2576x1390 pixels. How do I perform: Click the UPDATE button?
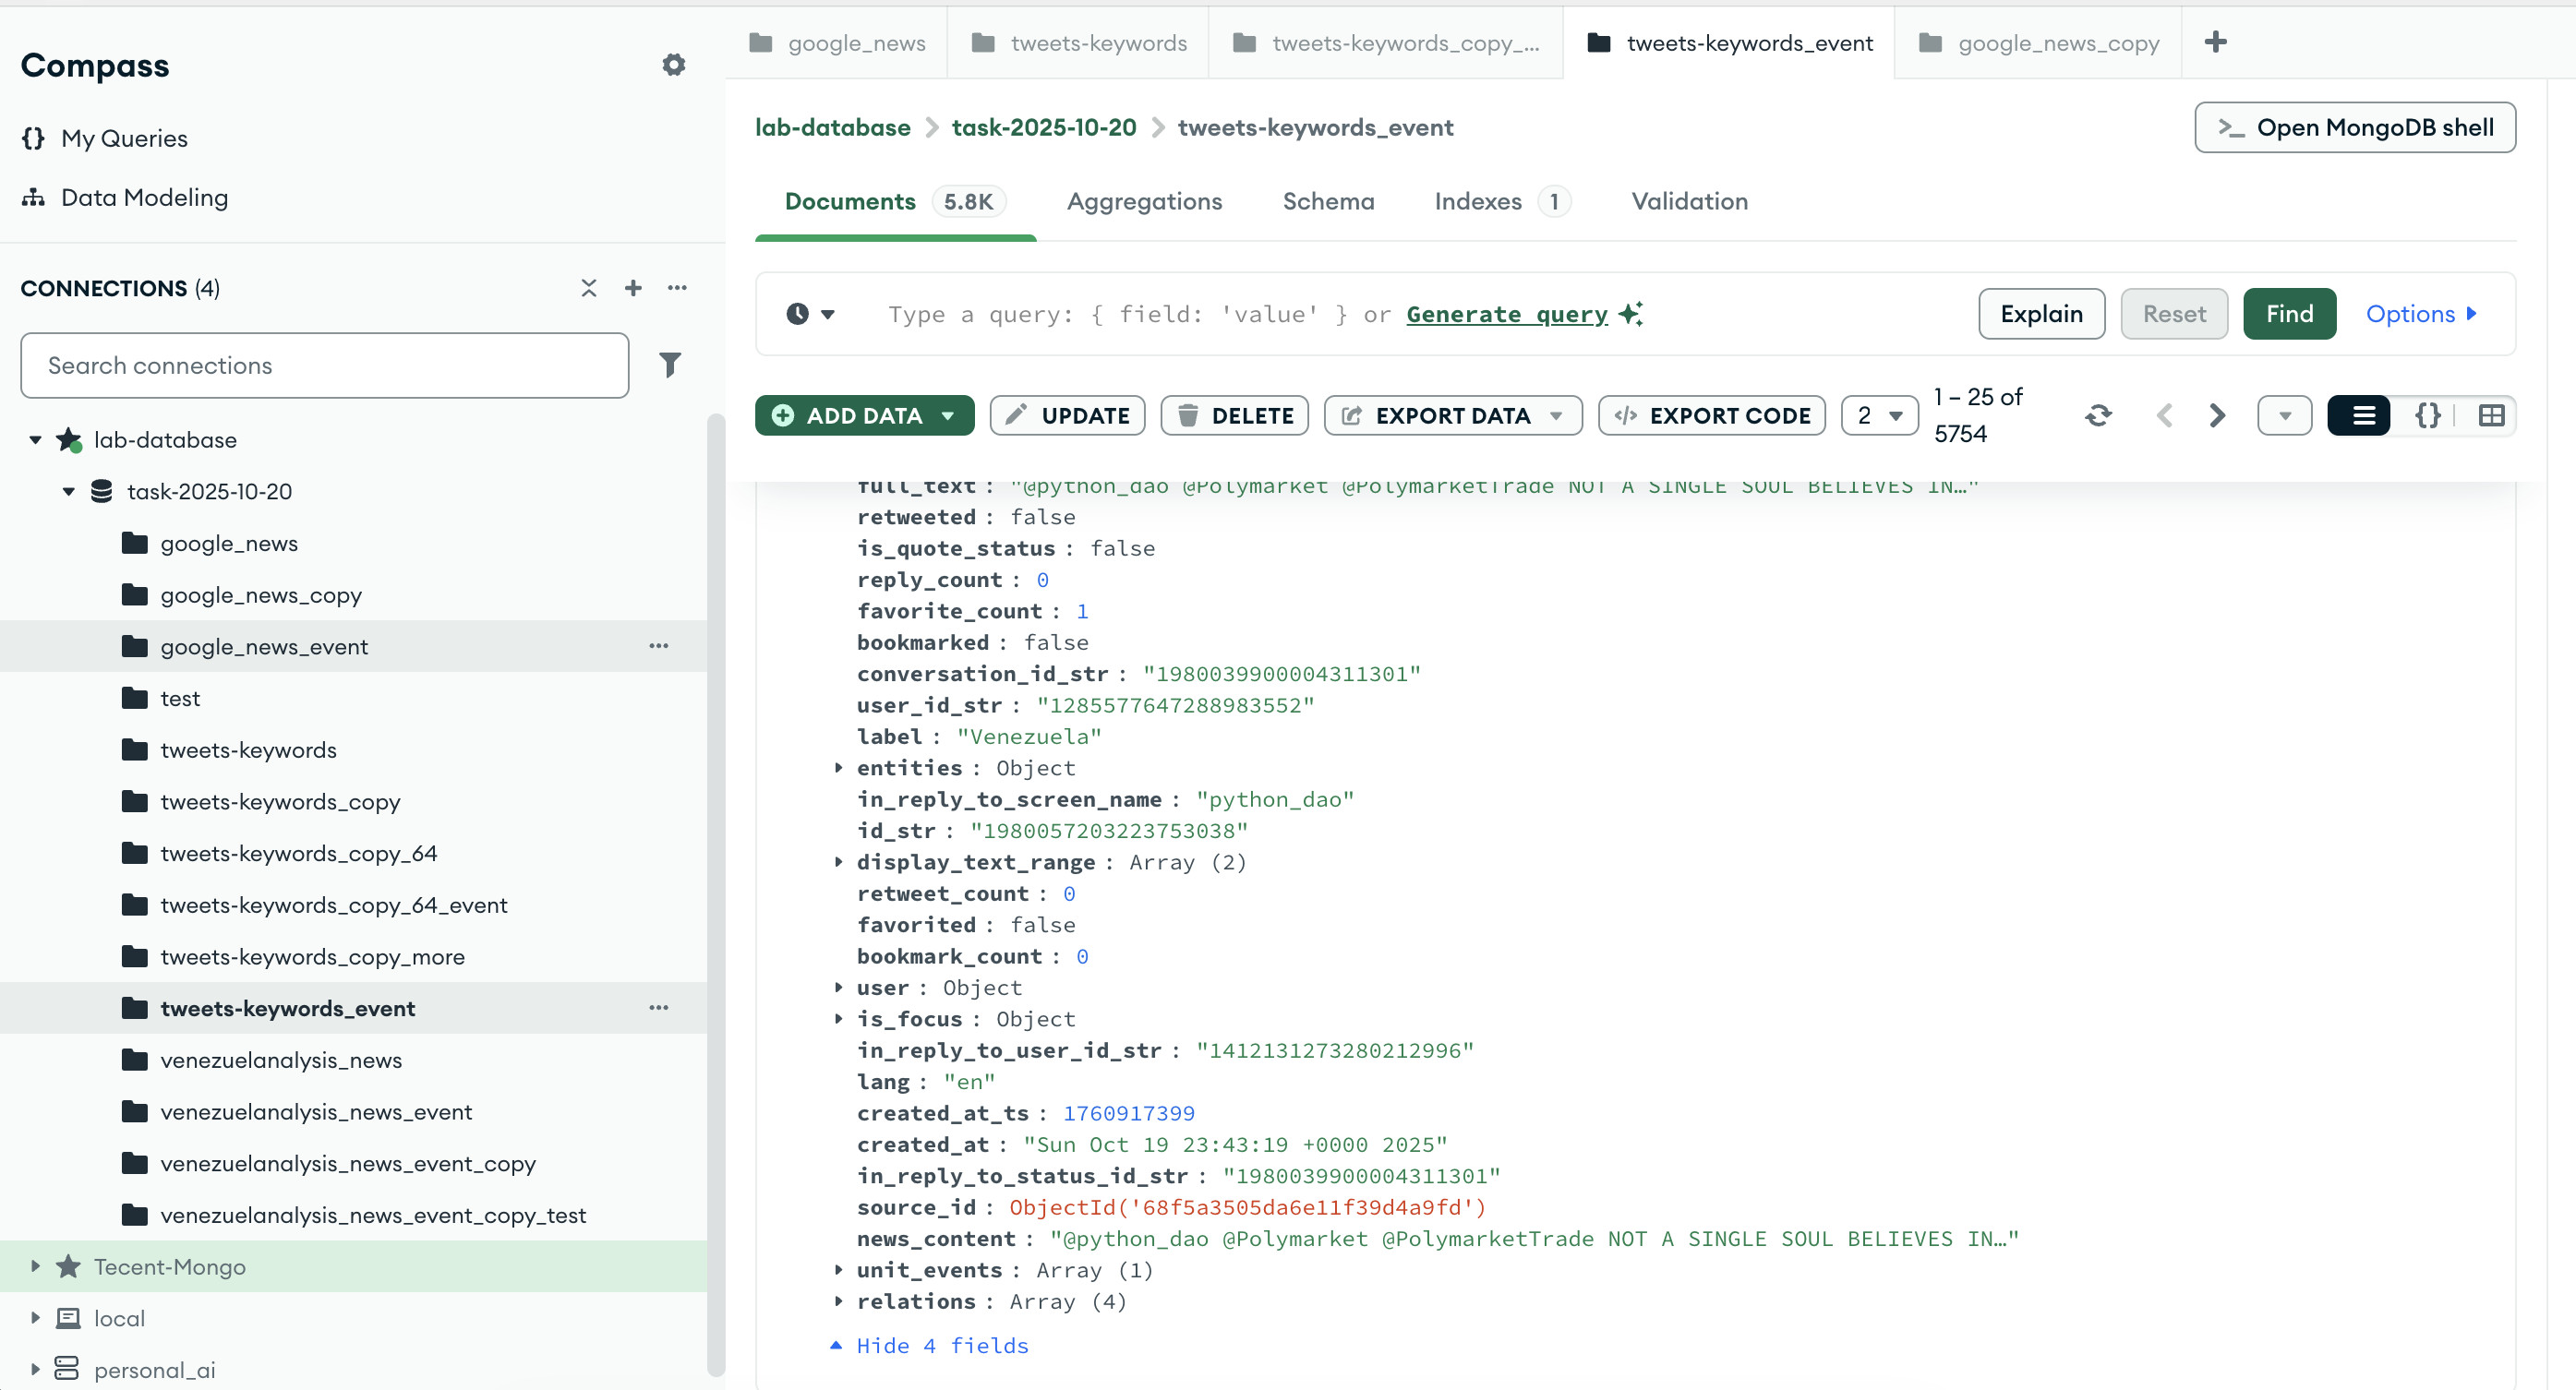(x=1067, y=415)
